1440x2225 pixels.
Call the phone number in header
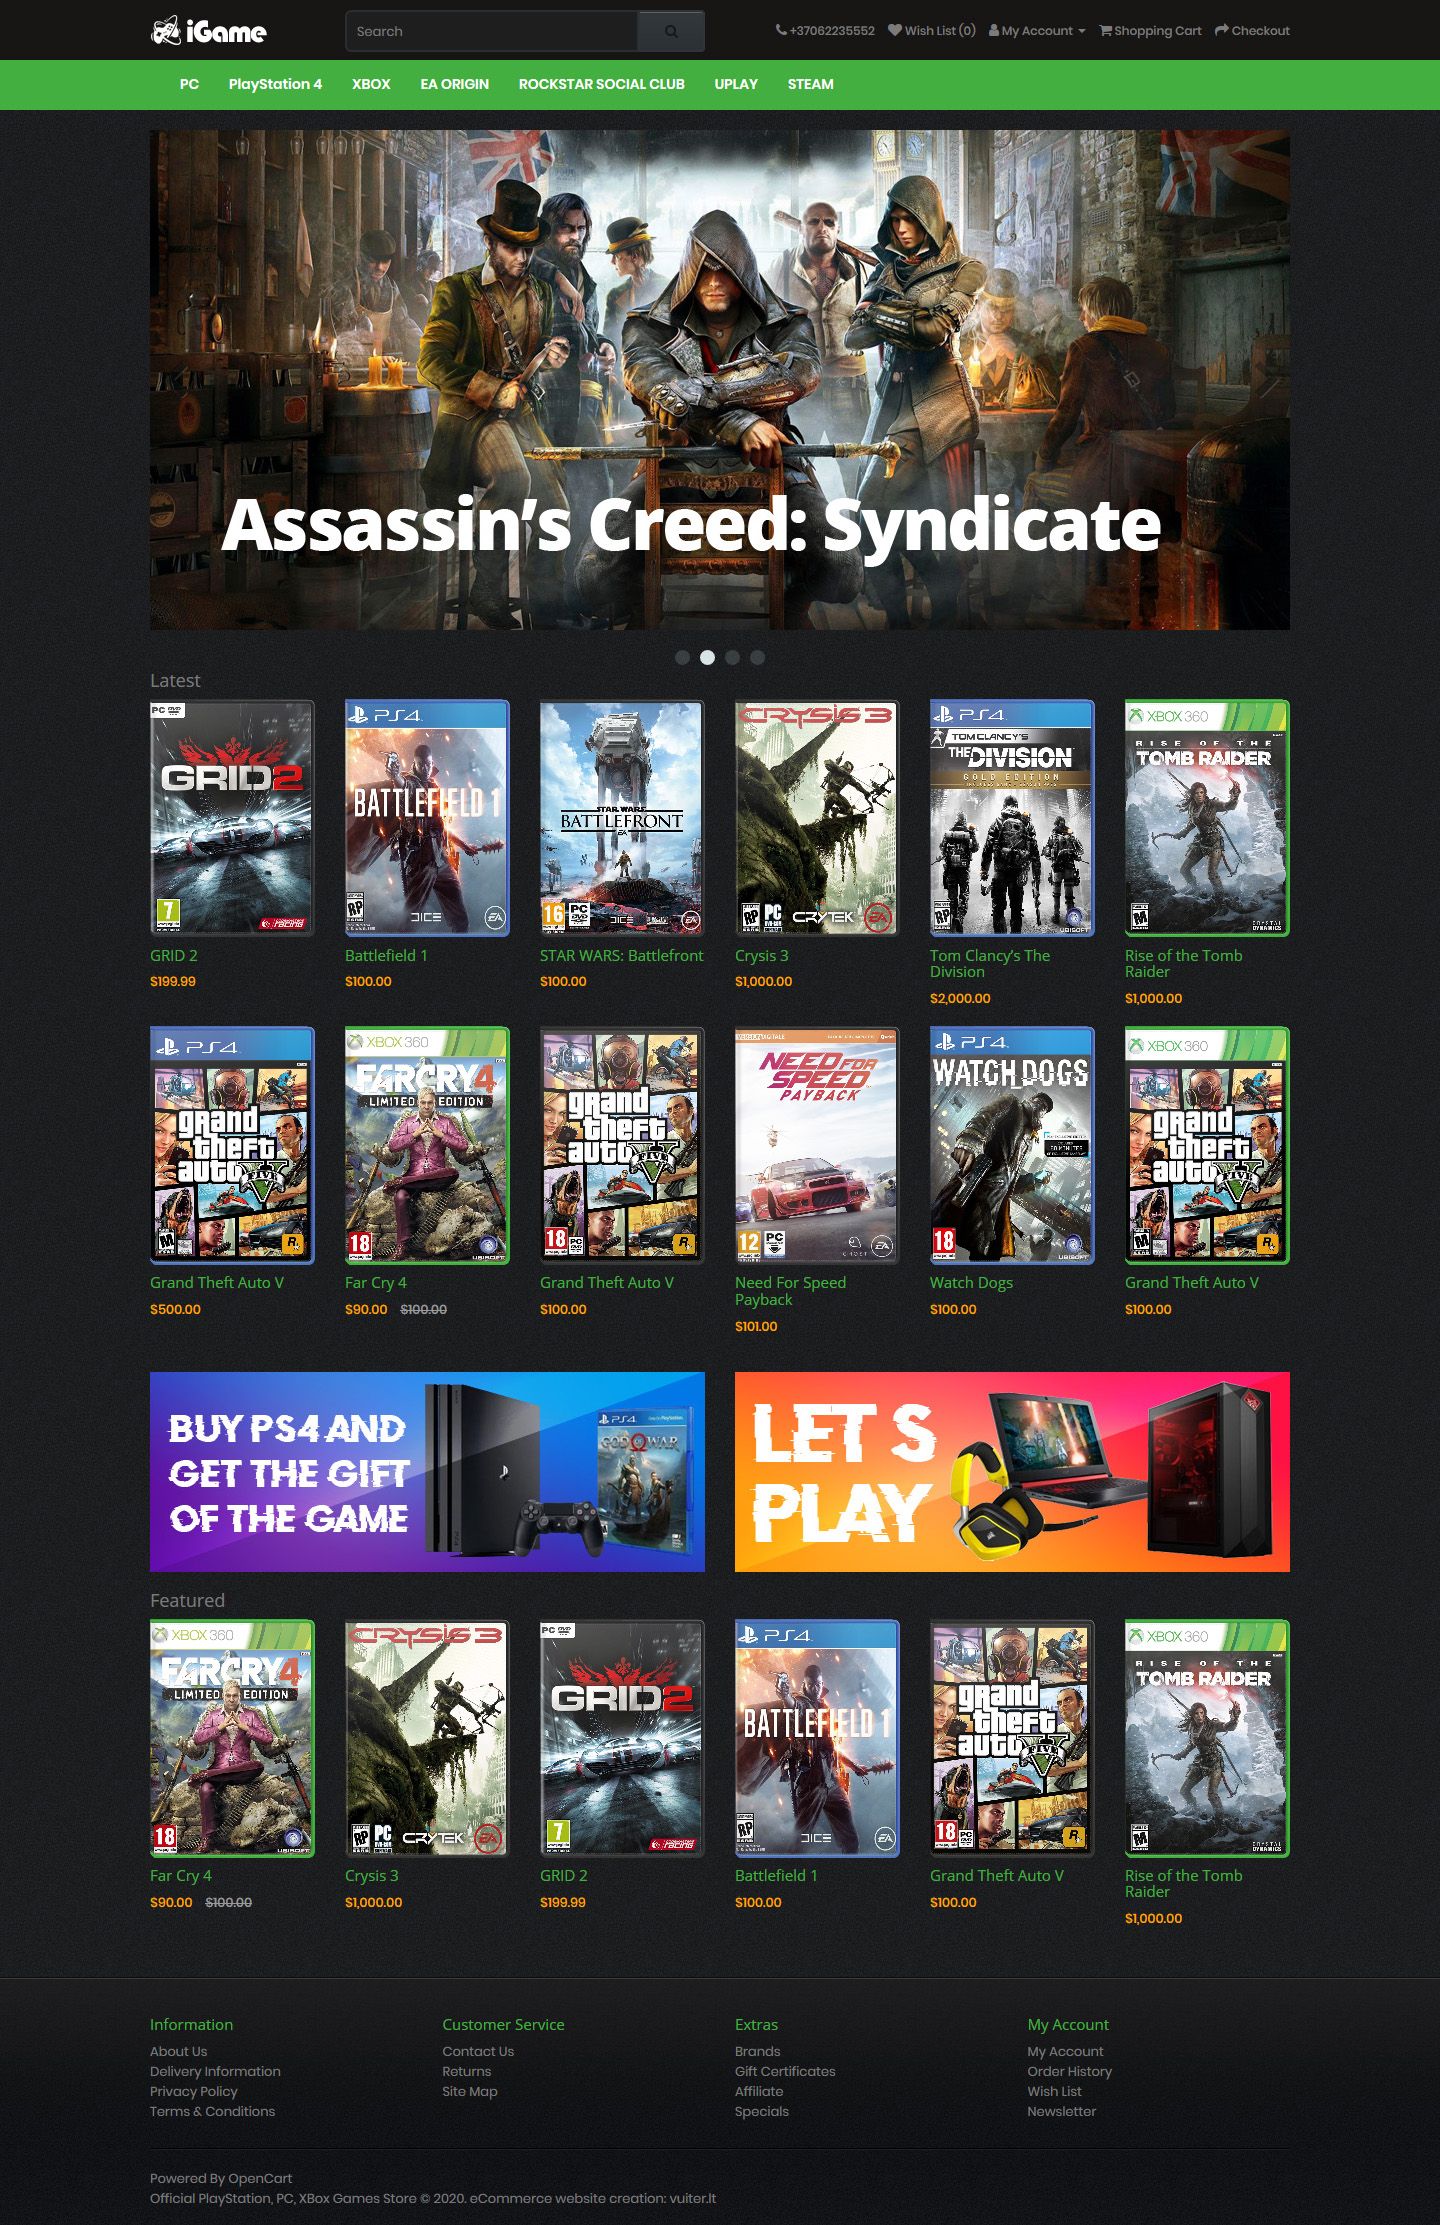pos(825,30)
